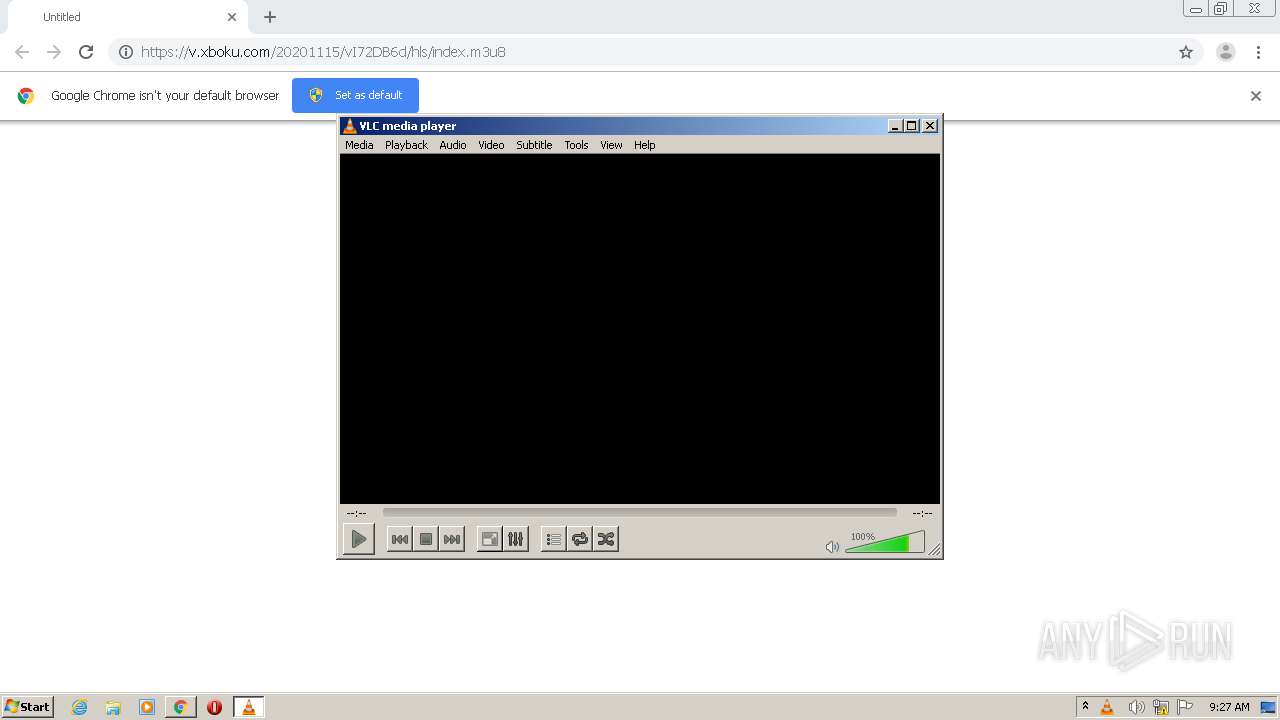
Task: Bookmark this page with star icon
Action: (x=1186, y=52)
